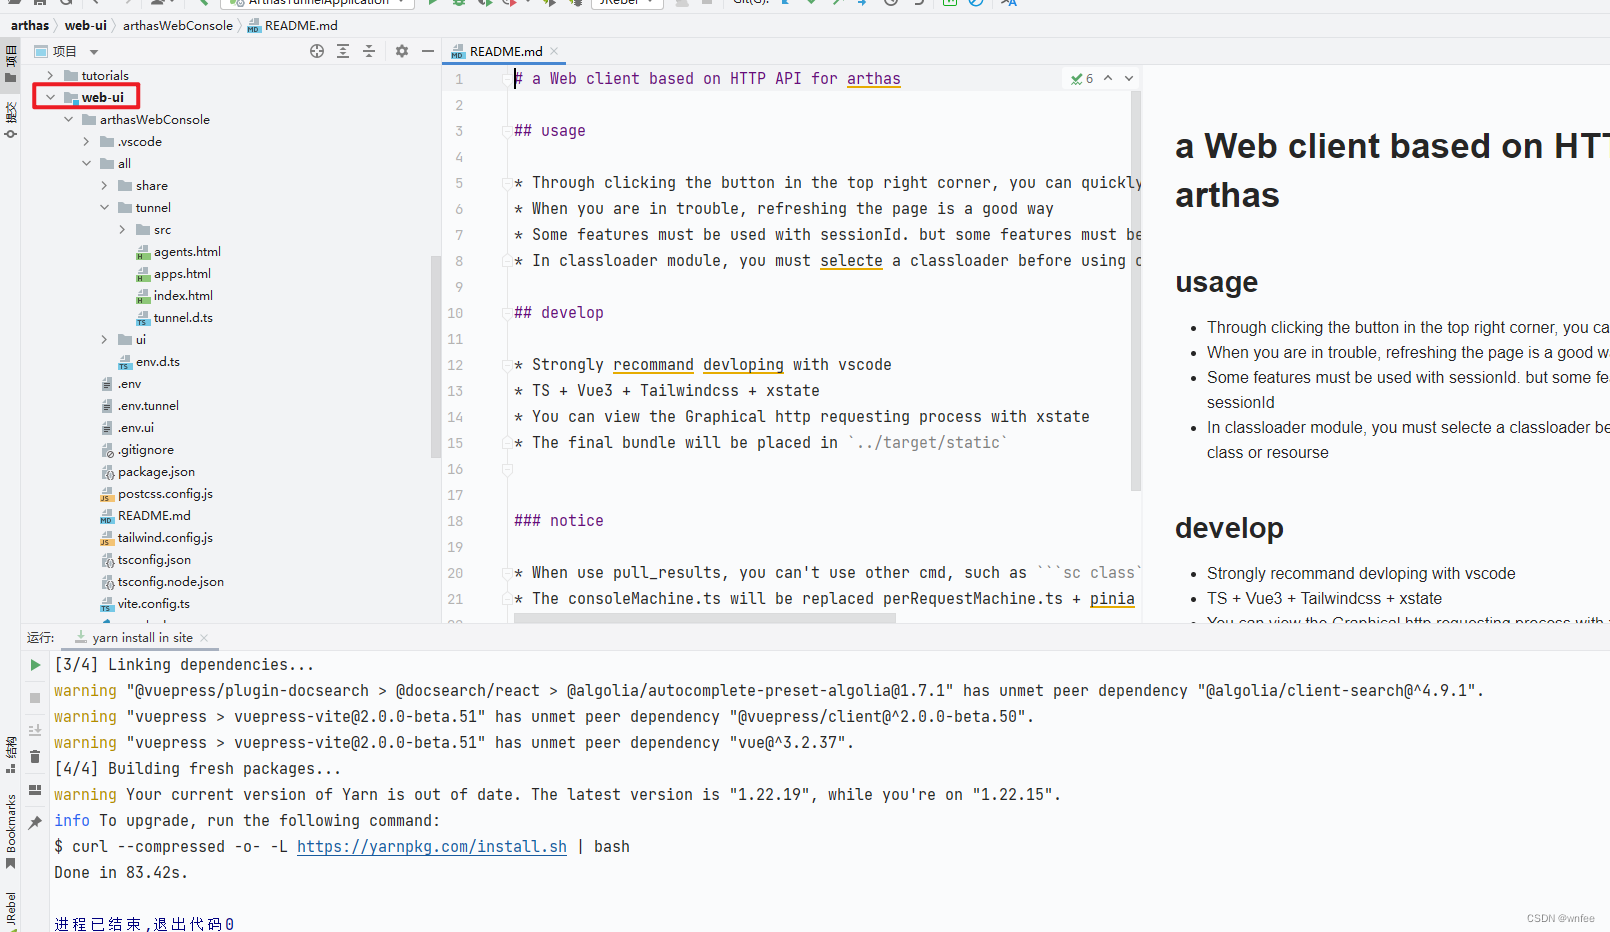The width and height of the screenshot is (1610, 932).
Task: Stop the running process with the square icon
Action: click(x=35, y=698)
